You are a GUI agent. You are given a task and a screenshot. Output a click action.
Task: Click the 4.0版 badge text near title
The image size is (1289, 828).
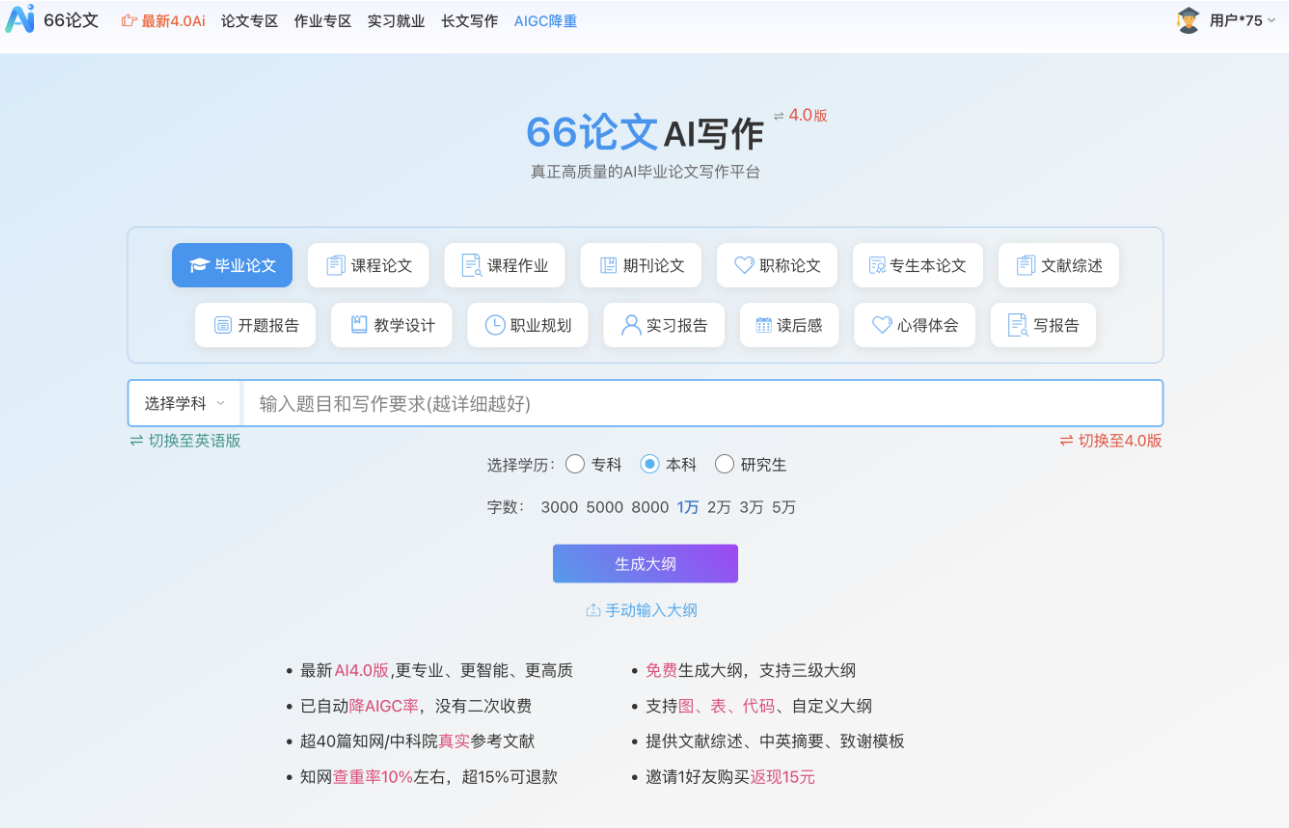tap(808, 115)
